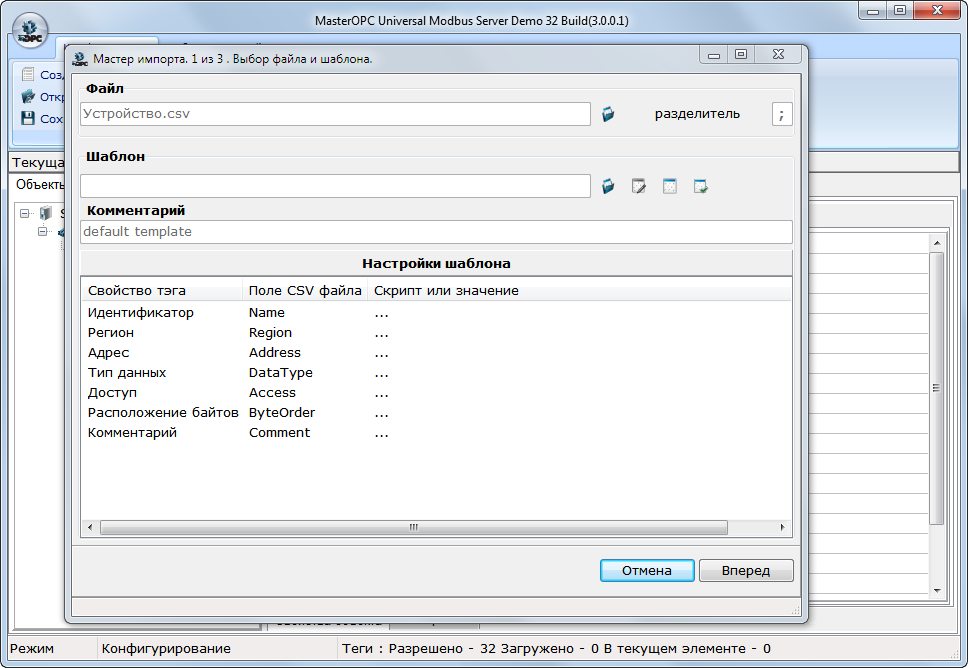Click the template icon with the green checkmark

tap(701, 186)
